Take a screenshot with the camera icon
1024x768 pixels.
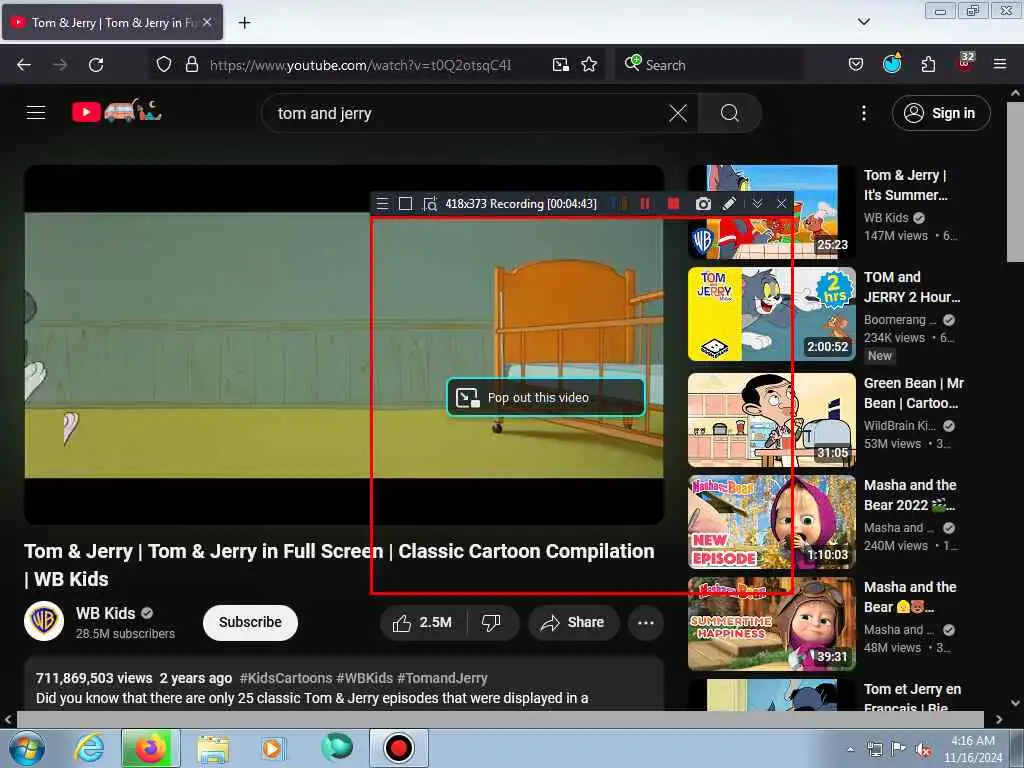click(x=703, y=204)
